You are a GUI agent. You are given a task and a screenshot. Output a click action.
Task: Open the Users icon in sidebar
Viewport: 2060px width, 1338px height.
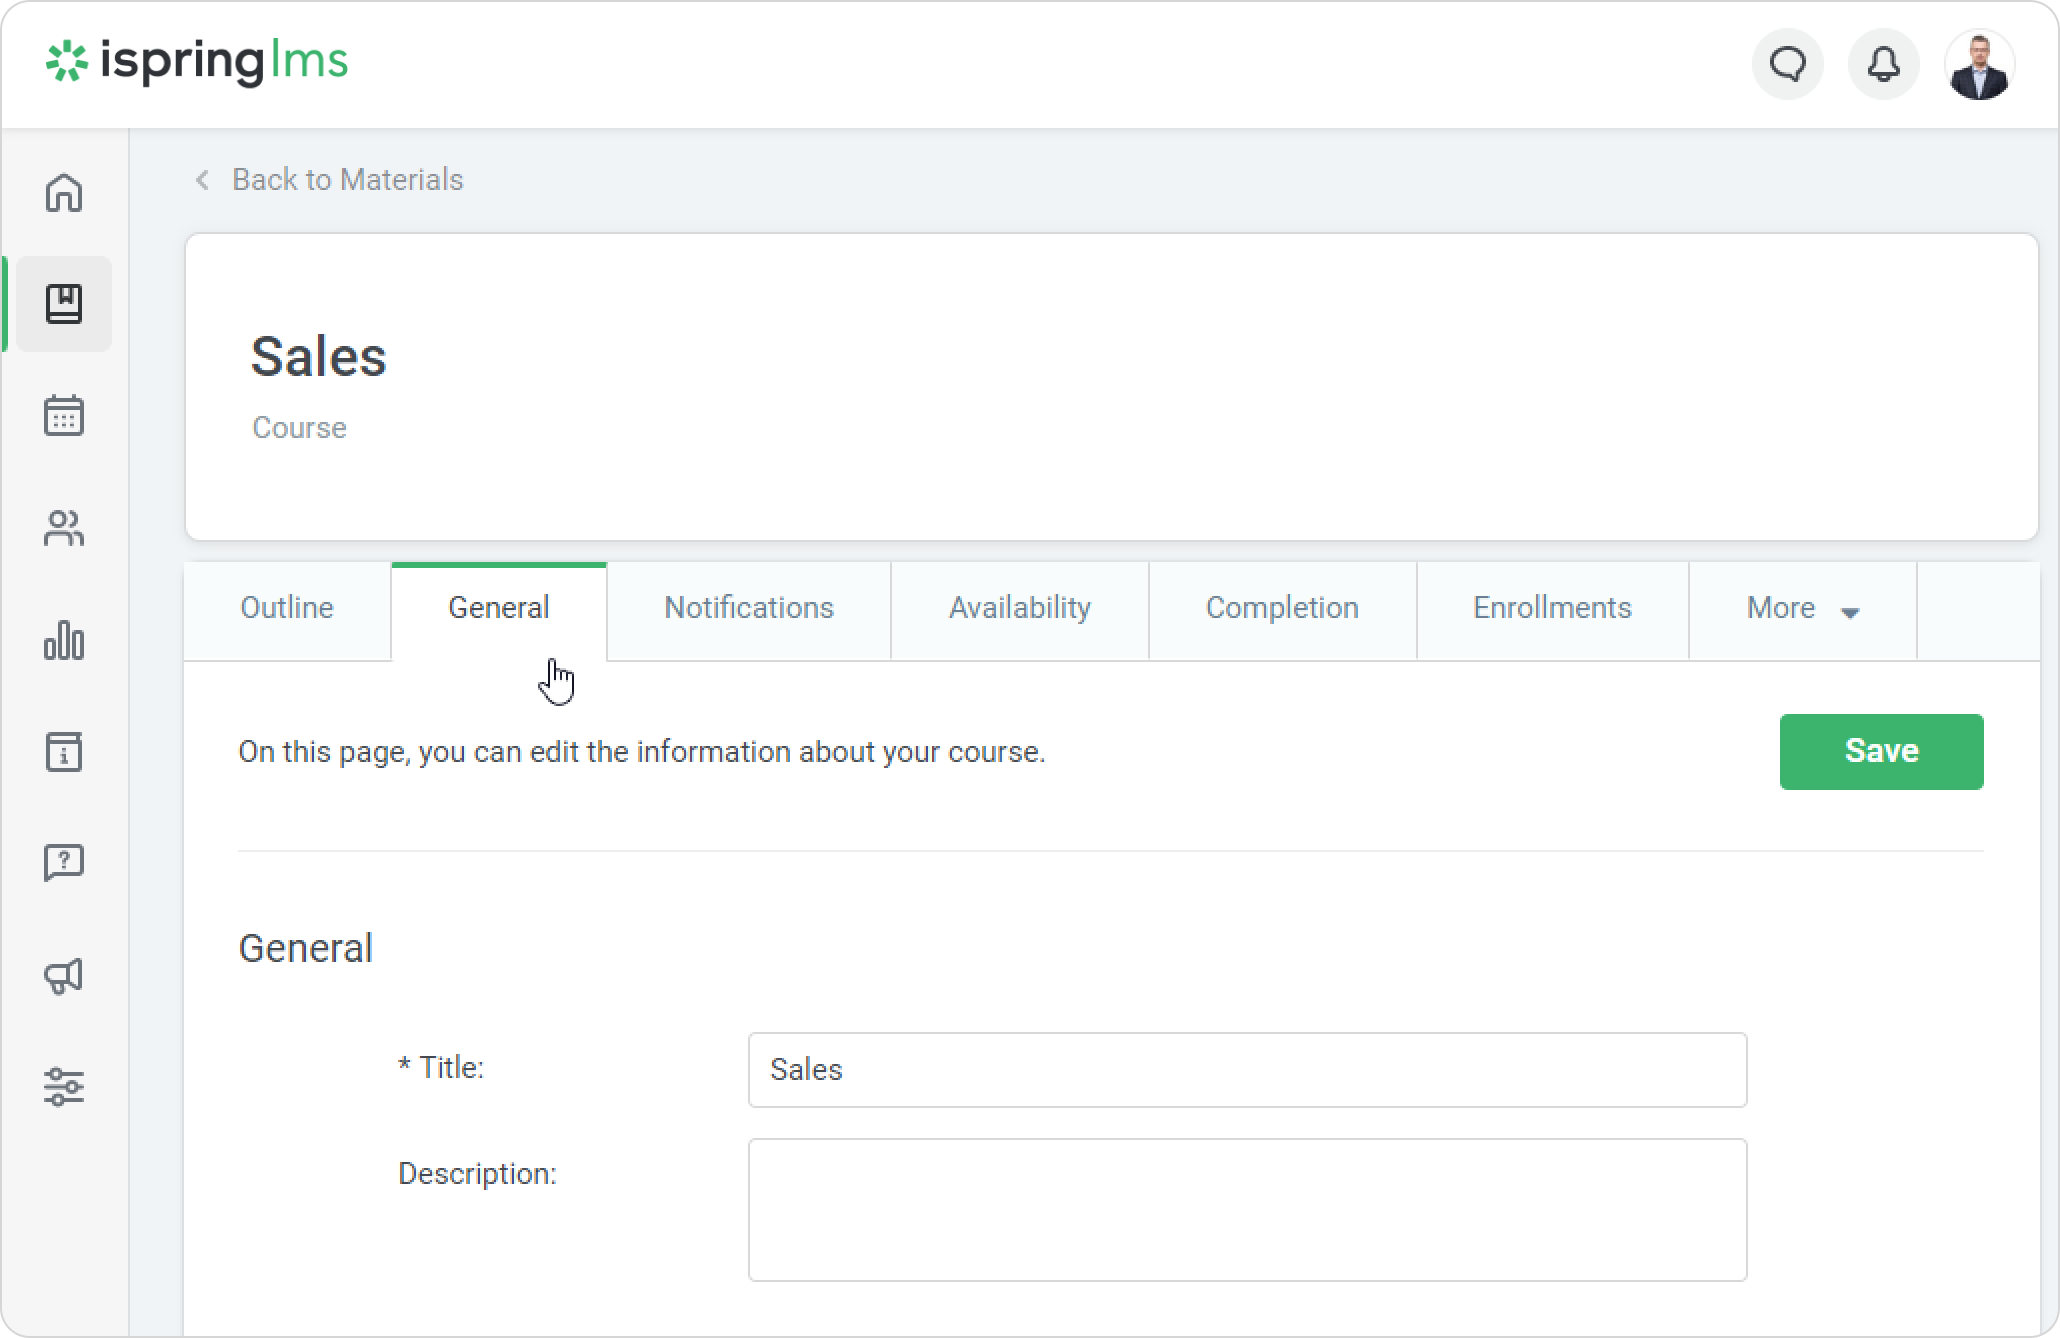64,528
